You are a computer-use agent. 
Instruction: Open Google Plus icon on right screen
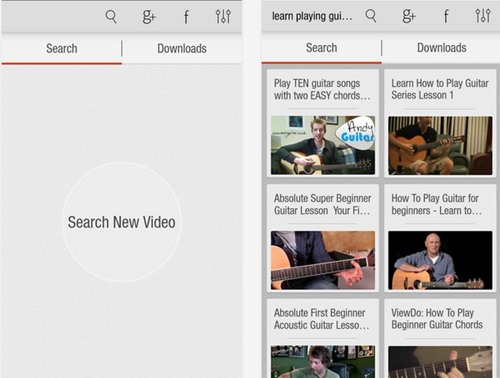tap(409, 16)
